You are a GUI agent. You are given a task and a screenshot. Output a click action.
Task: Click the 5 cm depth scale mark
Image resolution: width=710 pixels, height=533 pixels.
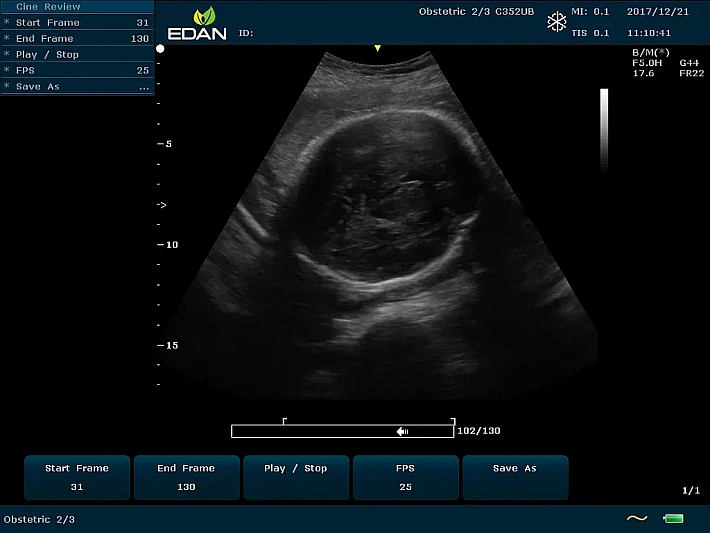(x=165, y=144)
